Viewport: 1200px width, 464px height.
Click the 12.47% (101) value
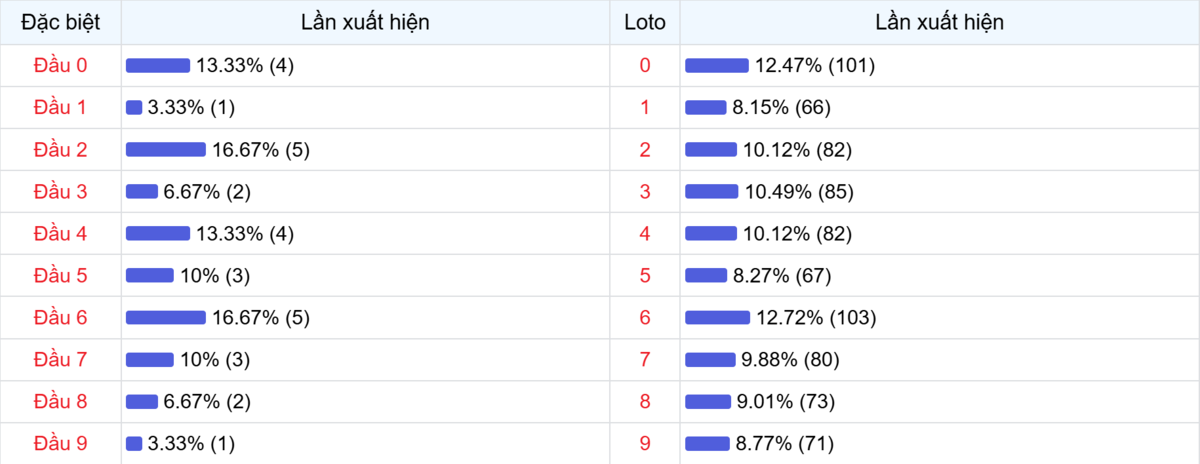click(x=815, y=65)
